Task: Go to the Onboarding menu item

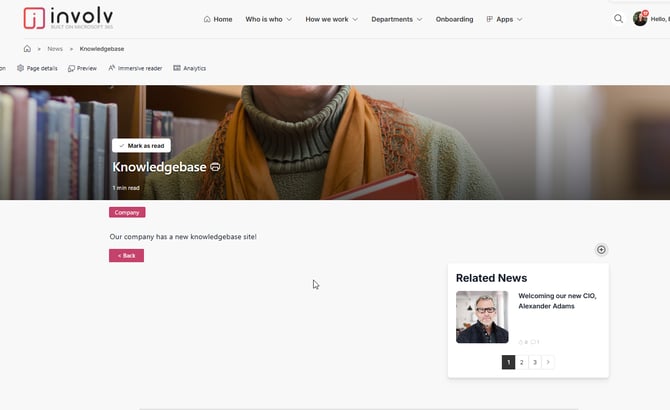Action: (x=454, y=19)
